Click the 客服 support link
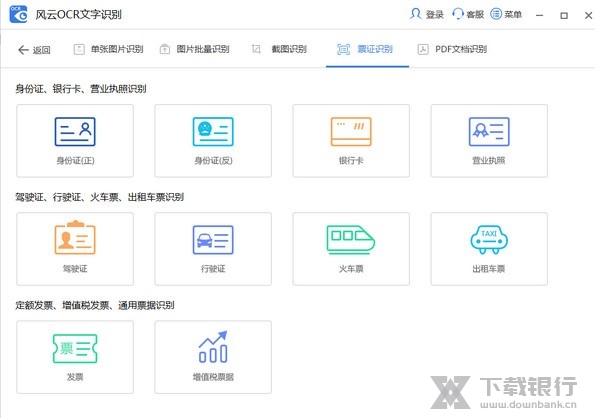This screenshot has width=595, height=418. pyautogui.click(x=475, y=14)
